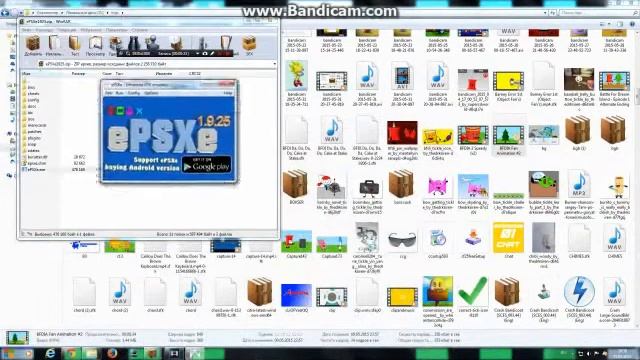This screenshot has height=360, width=640.
Task: Open Internet Explorer from the taskbar
Action: point(50,353)
